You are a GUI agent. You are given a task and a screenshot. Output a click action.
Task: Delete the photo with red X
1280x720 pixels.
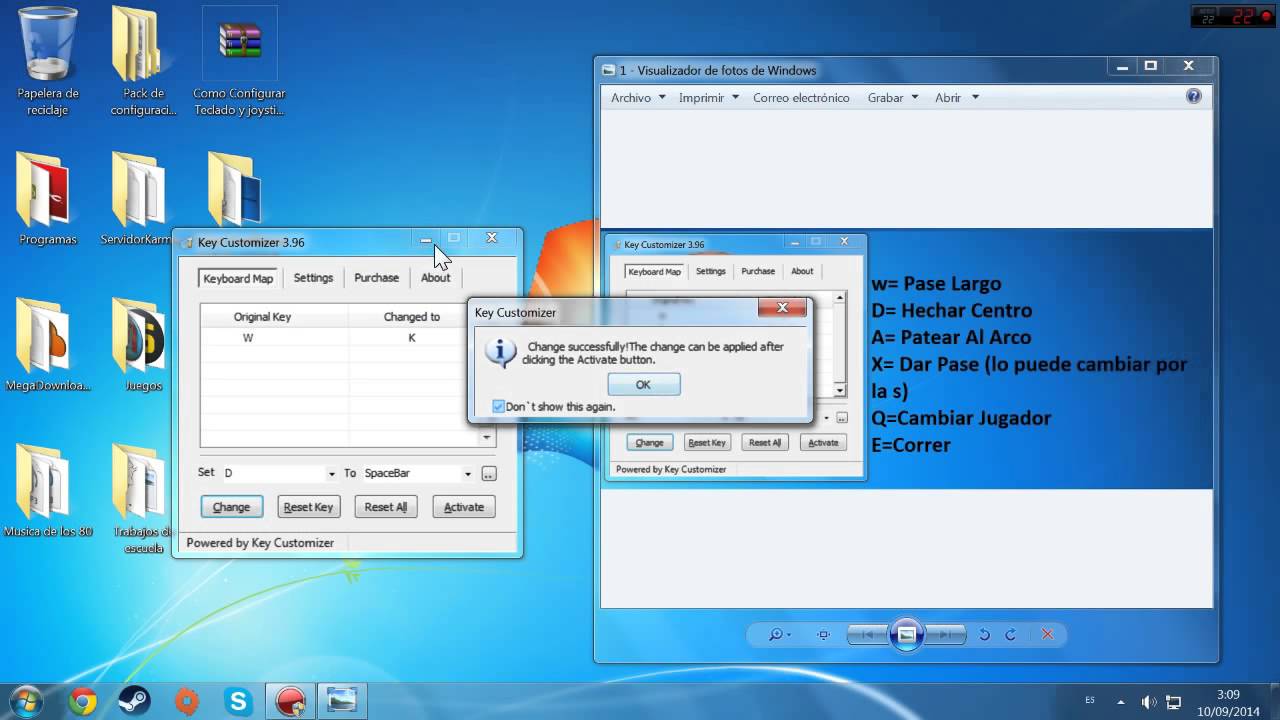pyautogui.click(x=1047, y=635)
